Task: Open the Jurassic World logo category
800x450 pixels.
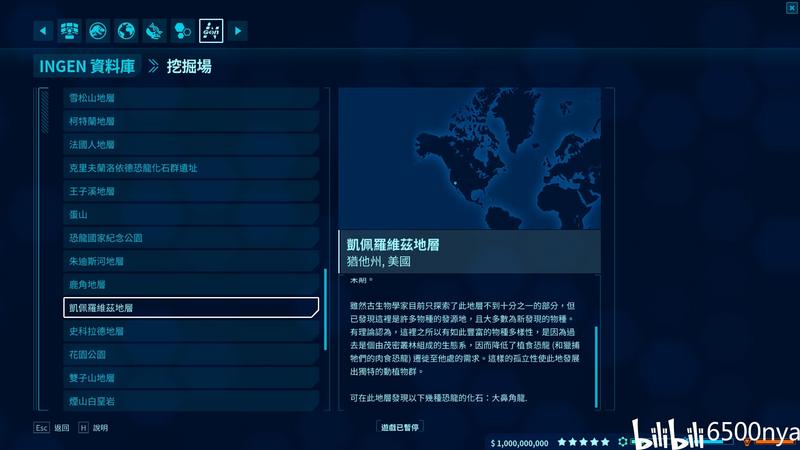Action: pyautogui.click(x=97, y=31)
